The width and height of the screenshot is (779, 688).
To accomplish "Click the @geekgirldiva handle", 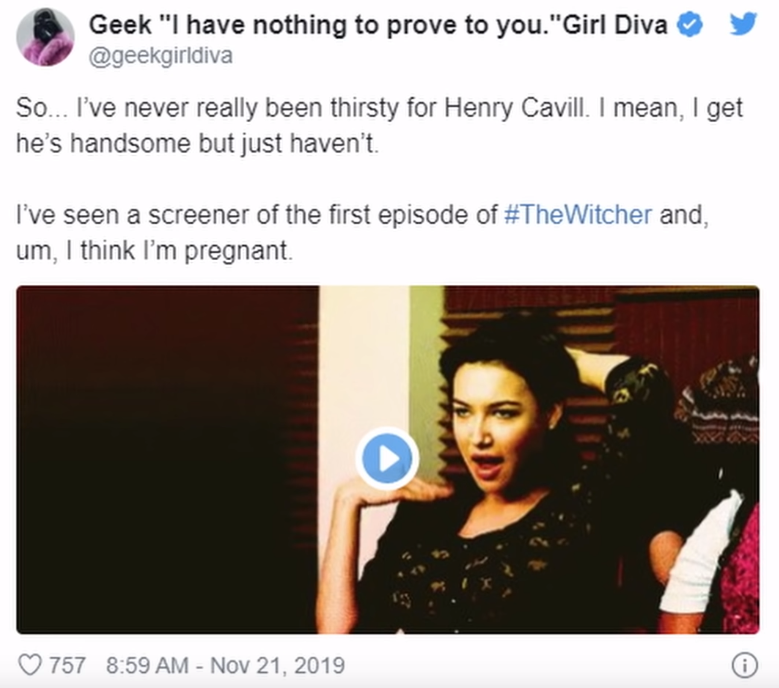I will pos(160,56).
